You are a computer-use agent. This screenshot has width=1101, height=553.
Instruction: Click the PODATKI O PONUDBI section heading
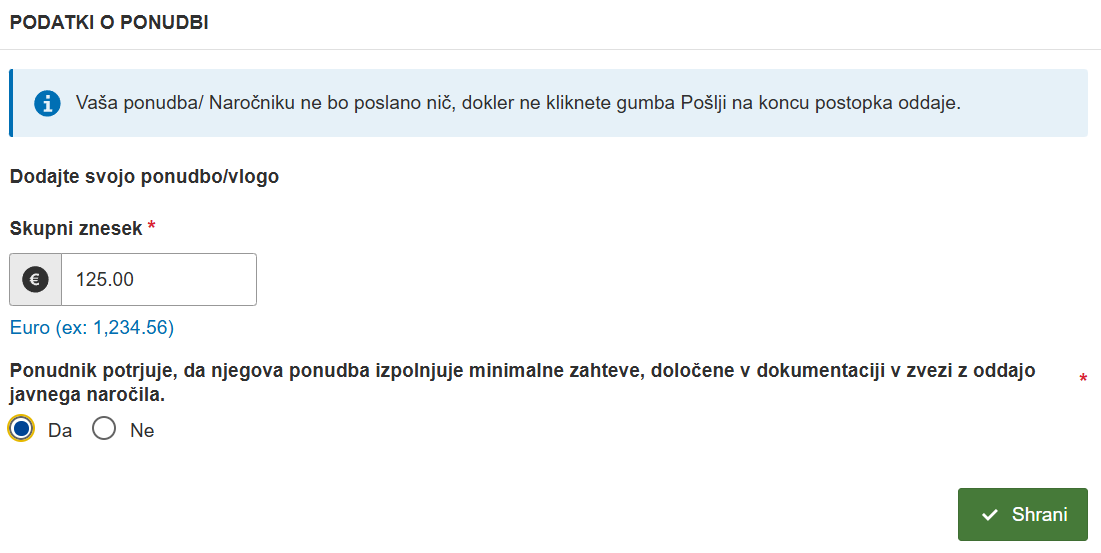point(109,22)
